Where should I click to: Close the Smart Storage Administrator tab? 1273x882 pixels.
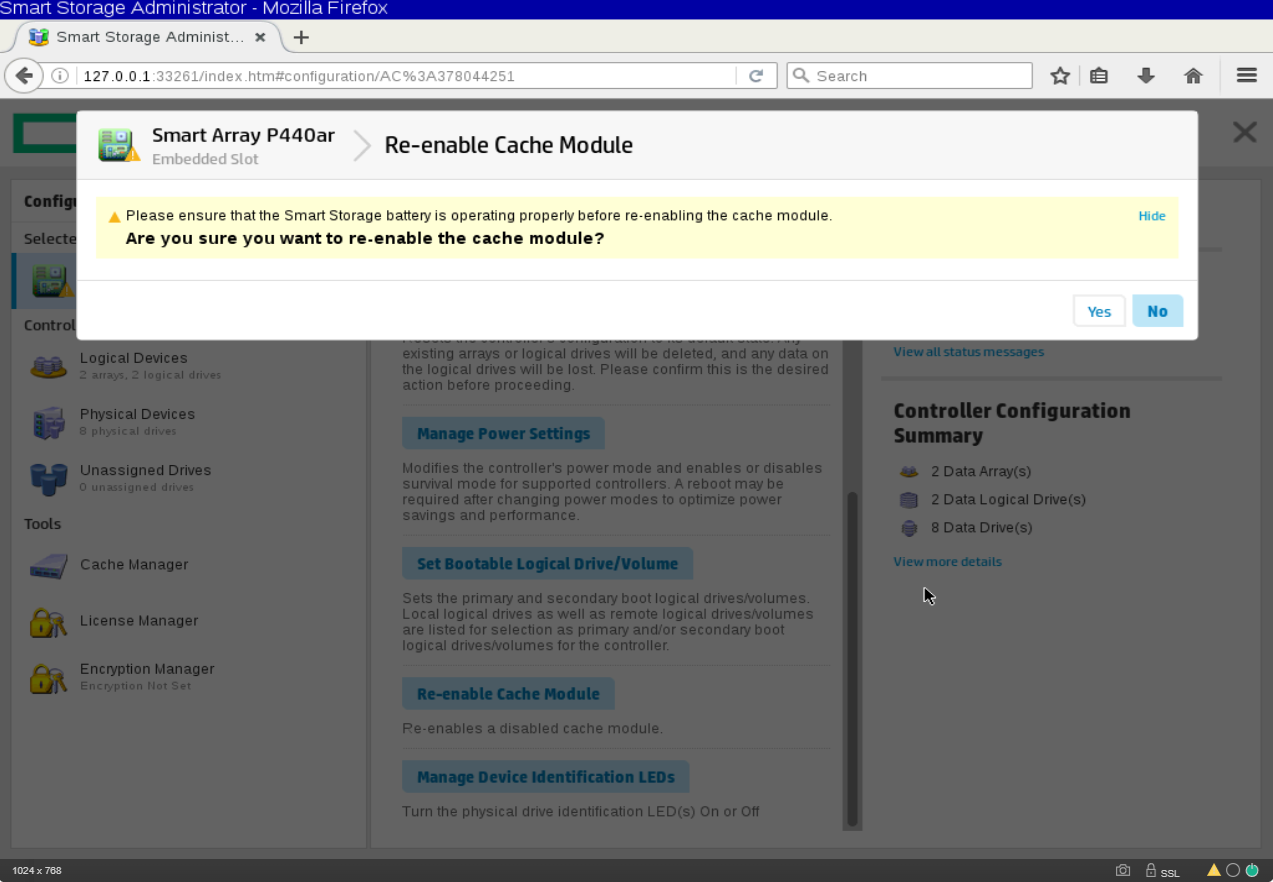point(260,37)
